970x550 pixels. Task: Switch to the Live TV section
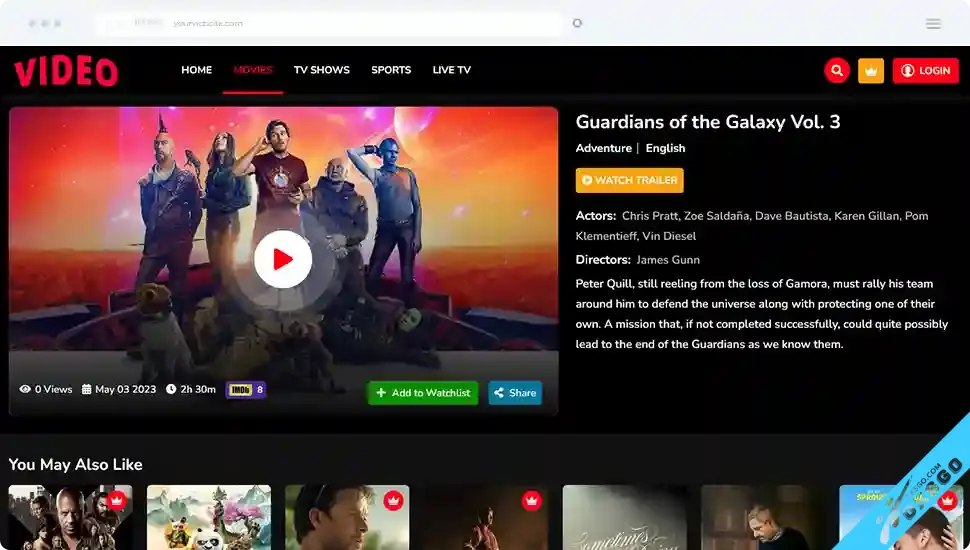pyautogui.click(x=452, y=70)
